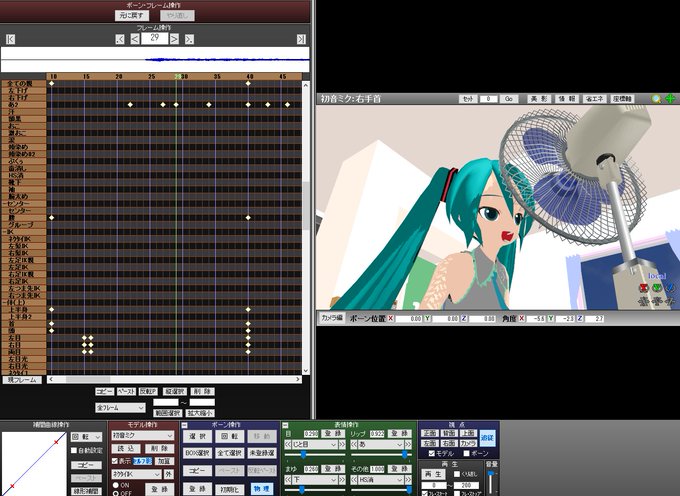Collapse the IK group in bone list

pyautogui.click(x=4, y=232)
